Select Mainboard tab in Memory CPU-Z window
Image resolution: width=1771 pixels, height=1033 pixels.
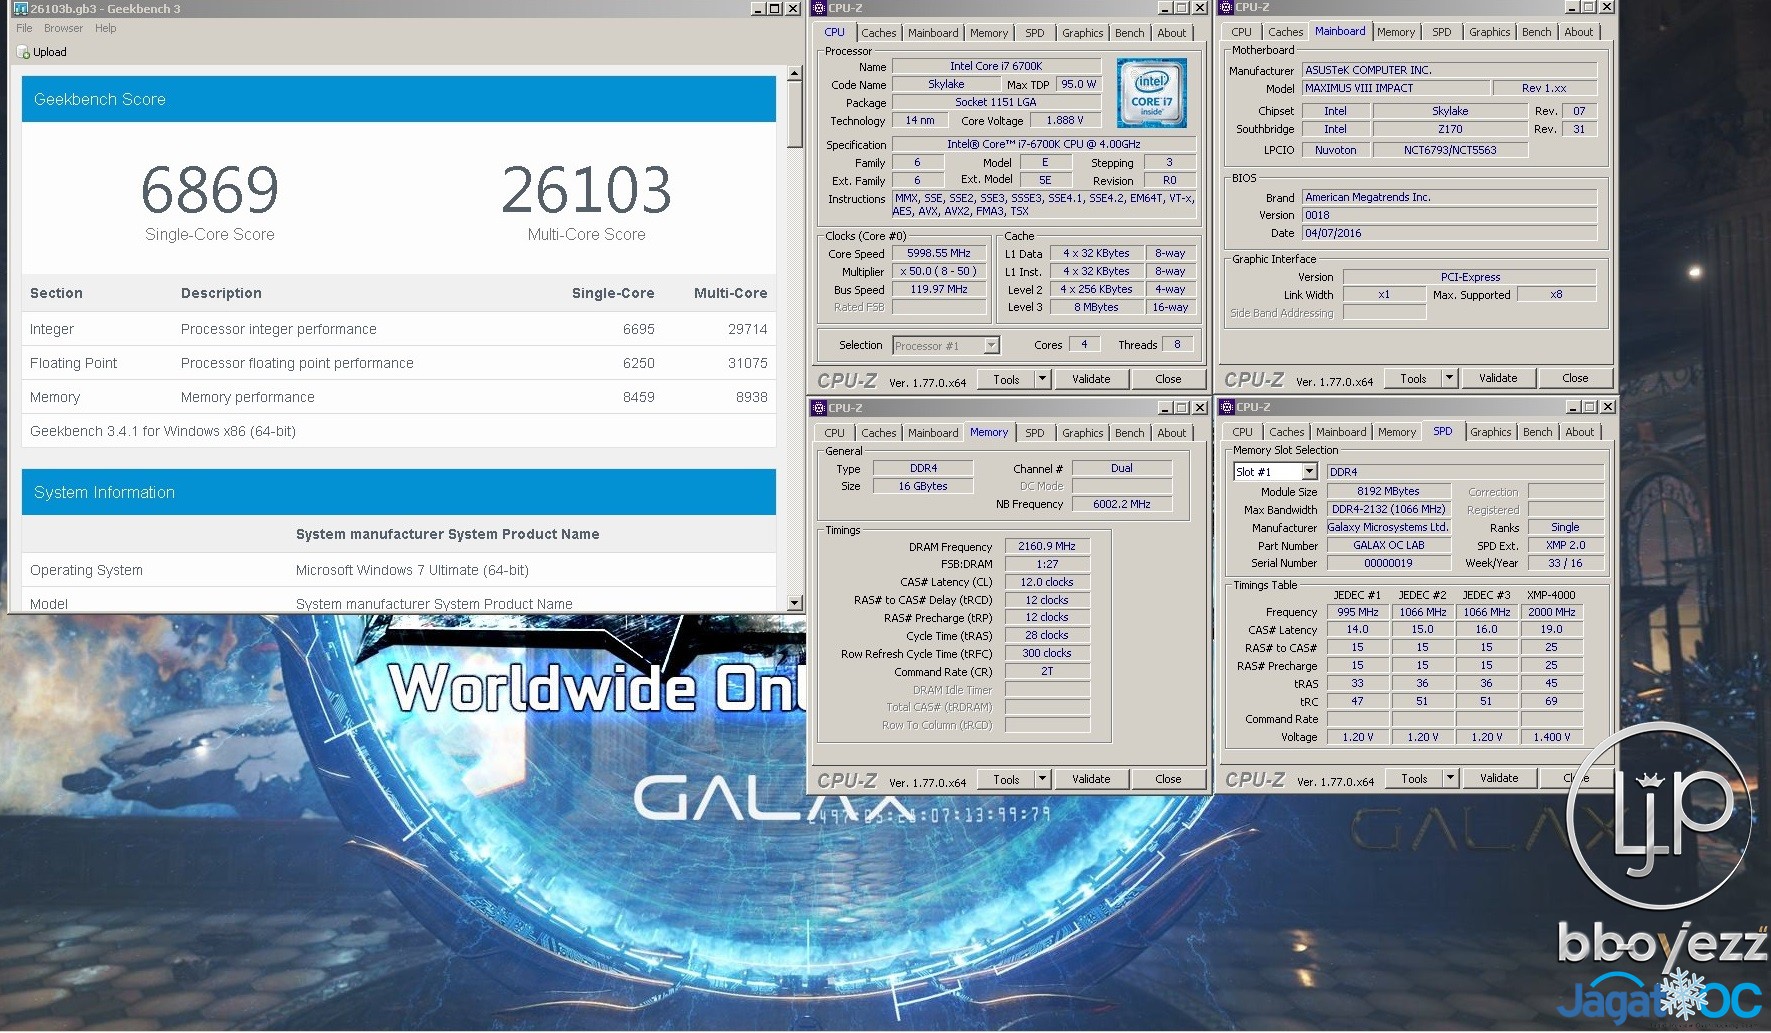point(932,433)
